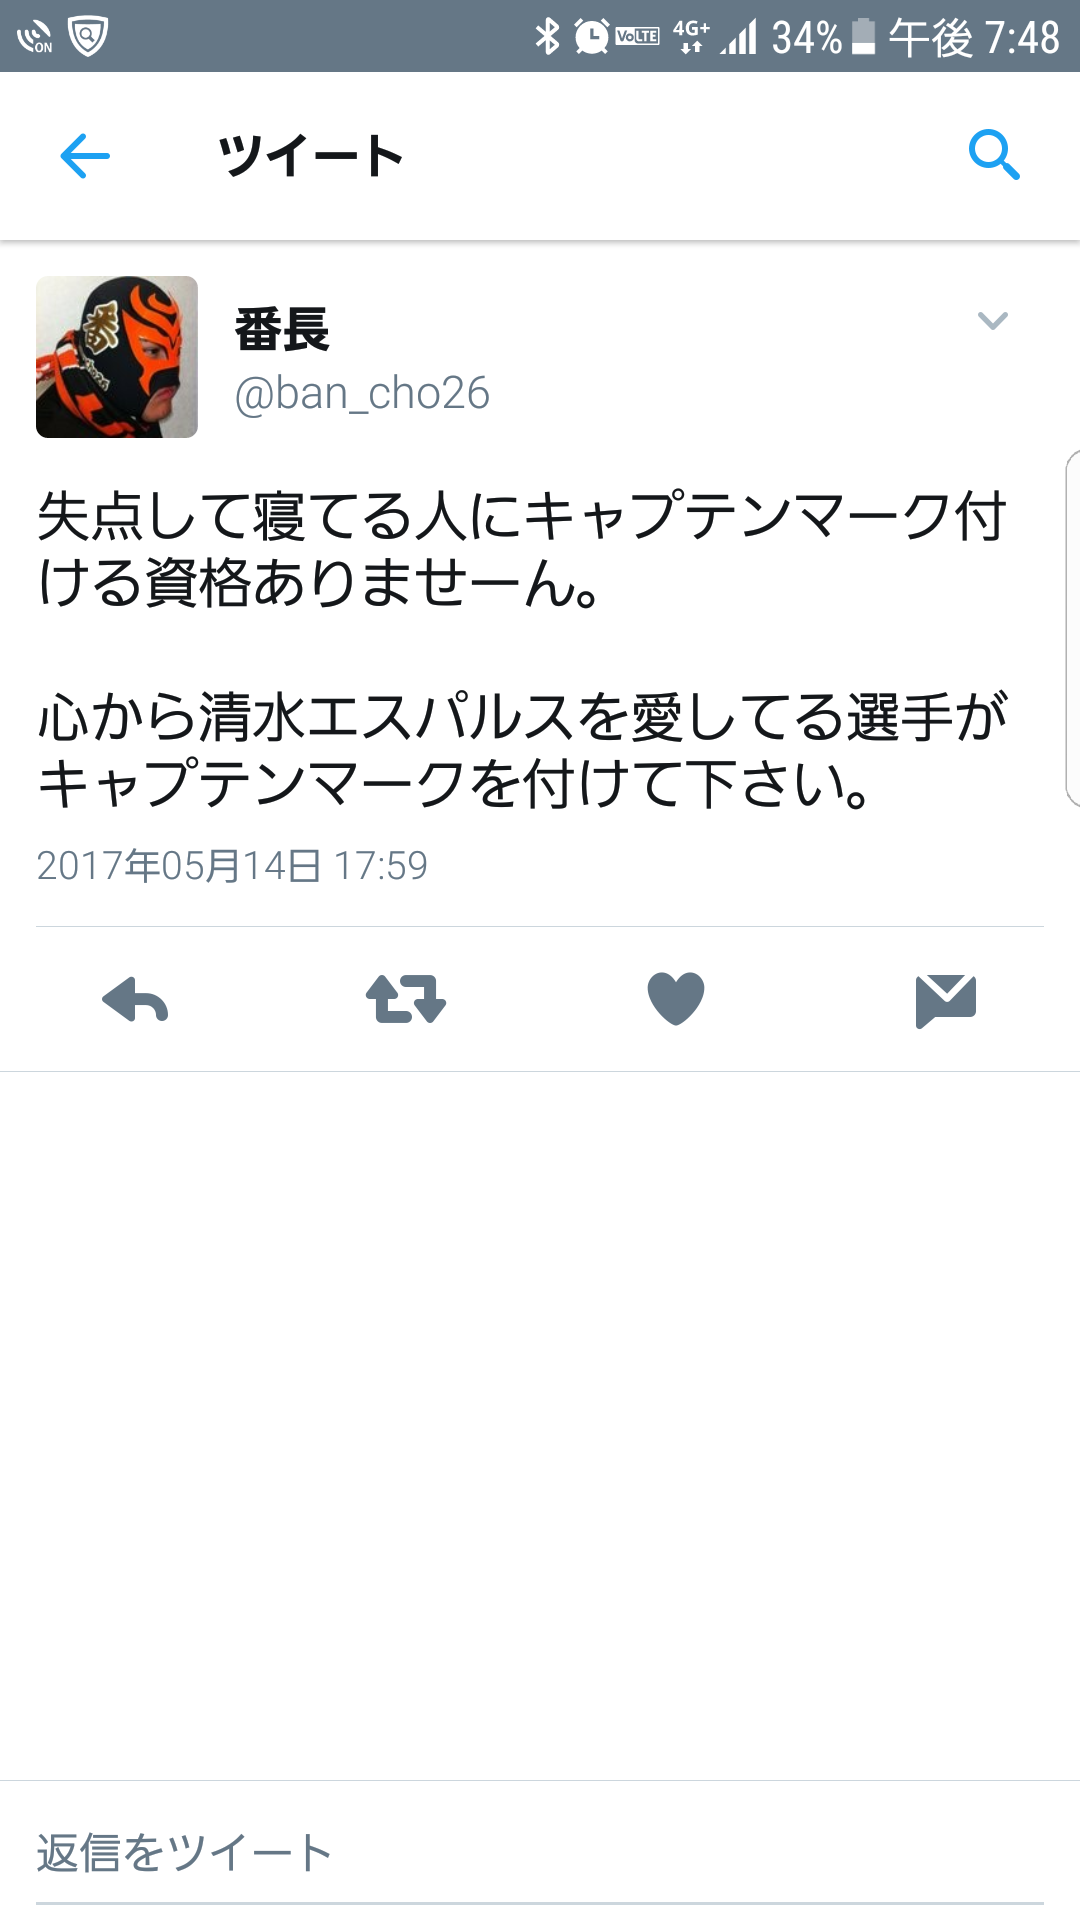The image size is (1080, 1920).
Task: Tap the tweet body text about 清水エスパルス
Action: (x=523, y=750)
